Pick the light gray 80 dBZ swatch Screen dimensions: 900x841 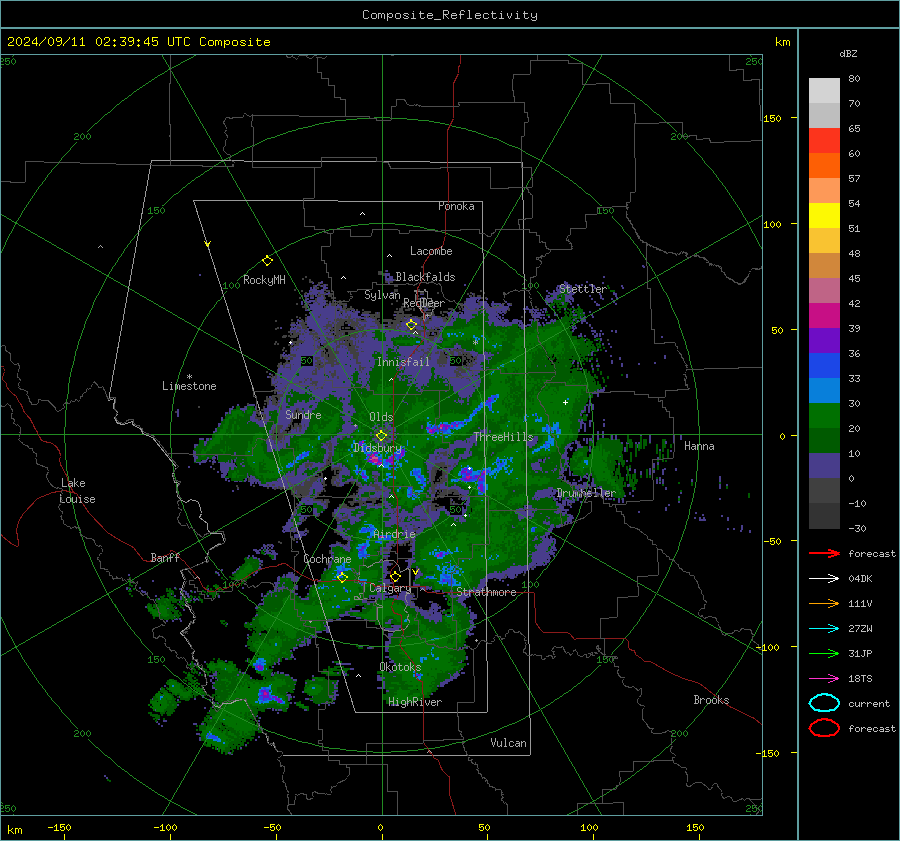(x=824, y=91)
